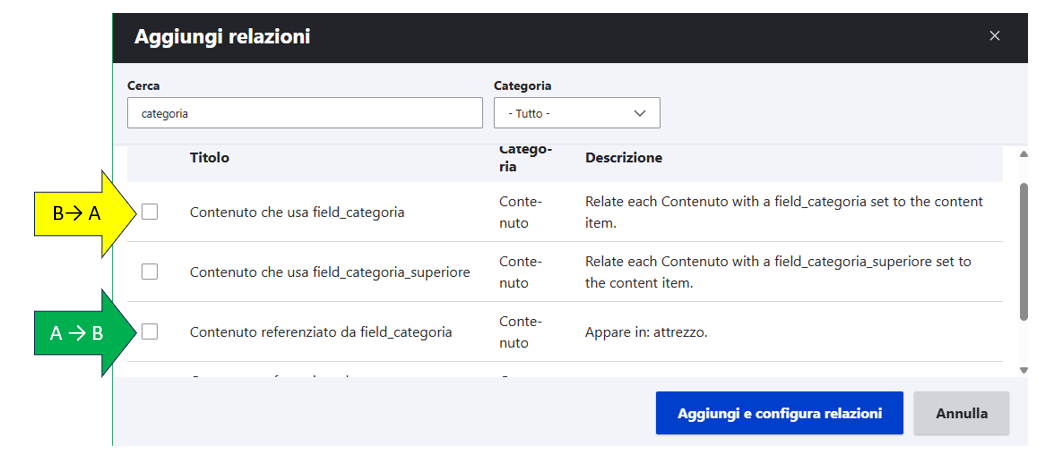The width and height of the screenshot is (1039, 451).
Task: Click the Cerca search field
Action: click(x=305, y=113)
